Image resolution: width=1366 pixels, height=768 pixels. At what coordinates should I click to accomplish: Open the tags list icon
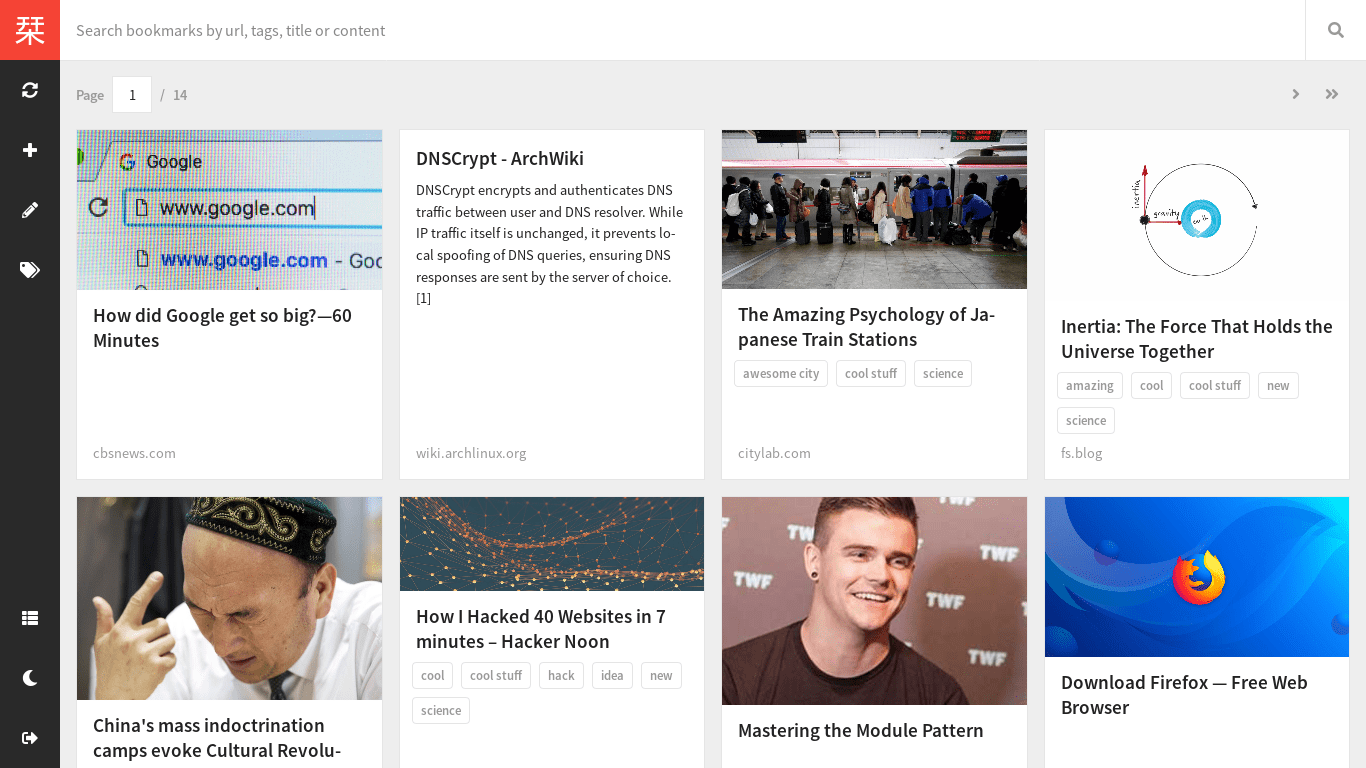(x=30, y=270)
